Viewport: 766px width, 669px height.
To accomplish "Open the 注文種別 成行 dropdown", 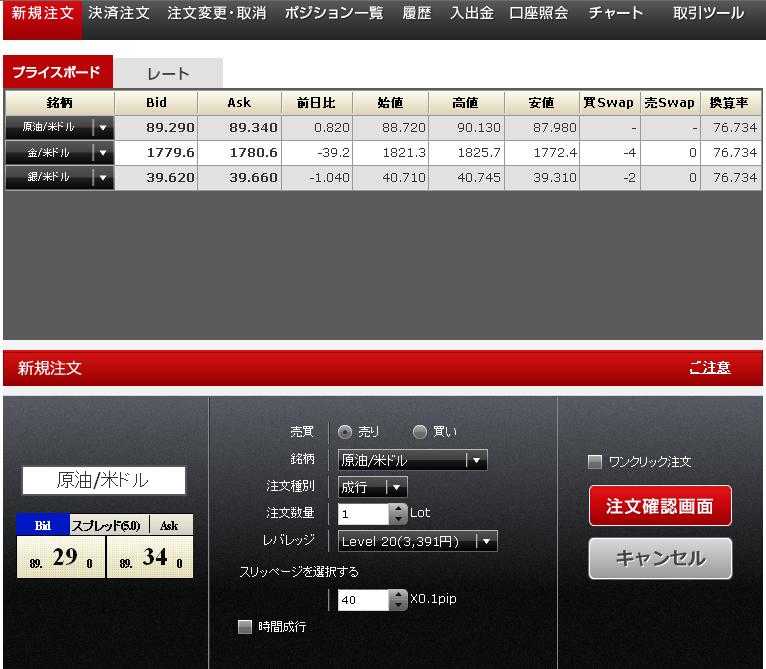I will pos(372,487).
